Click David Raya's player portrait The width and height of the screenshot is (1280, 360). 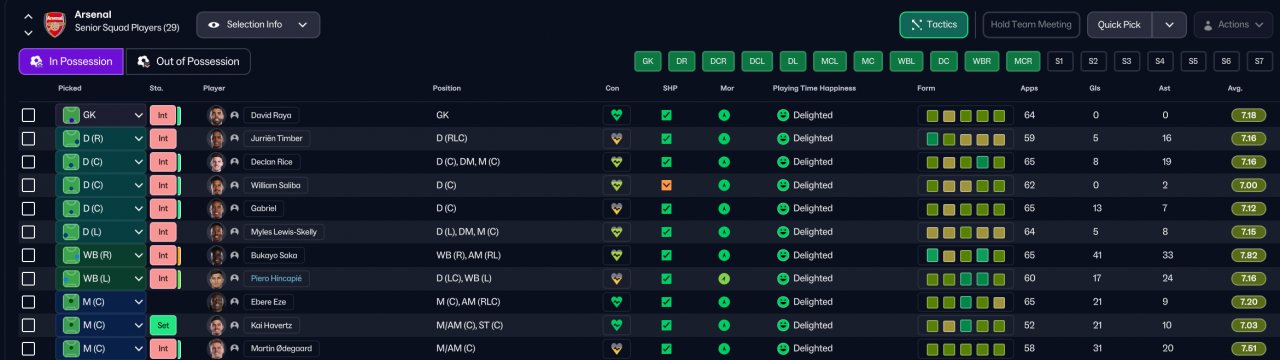[216, 115]
